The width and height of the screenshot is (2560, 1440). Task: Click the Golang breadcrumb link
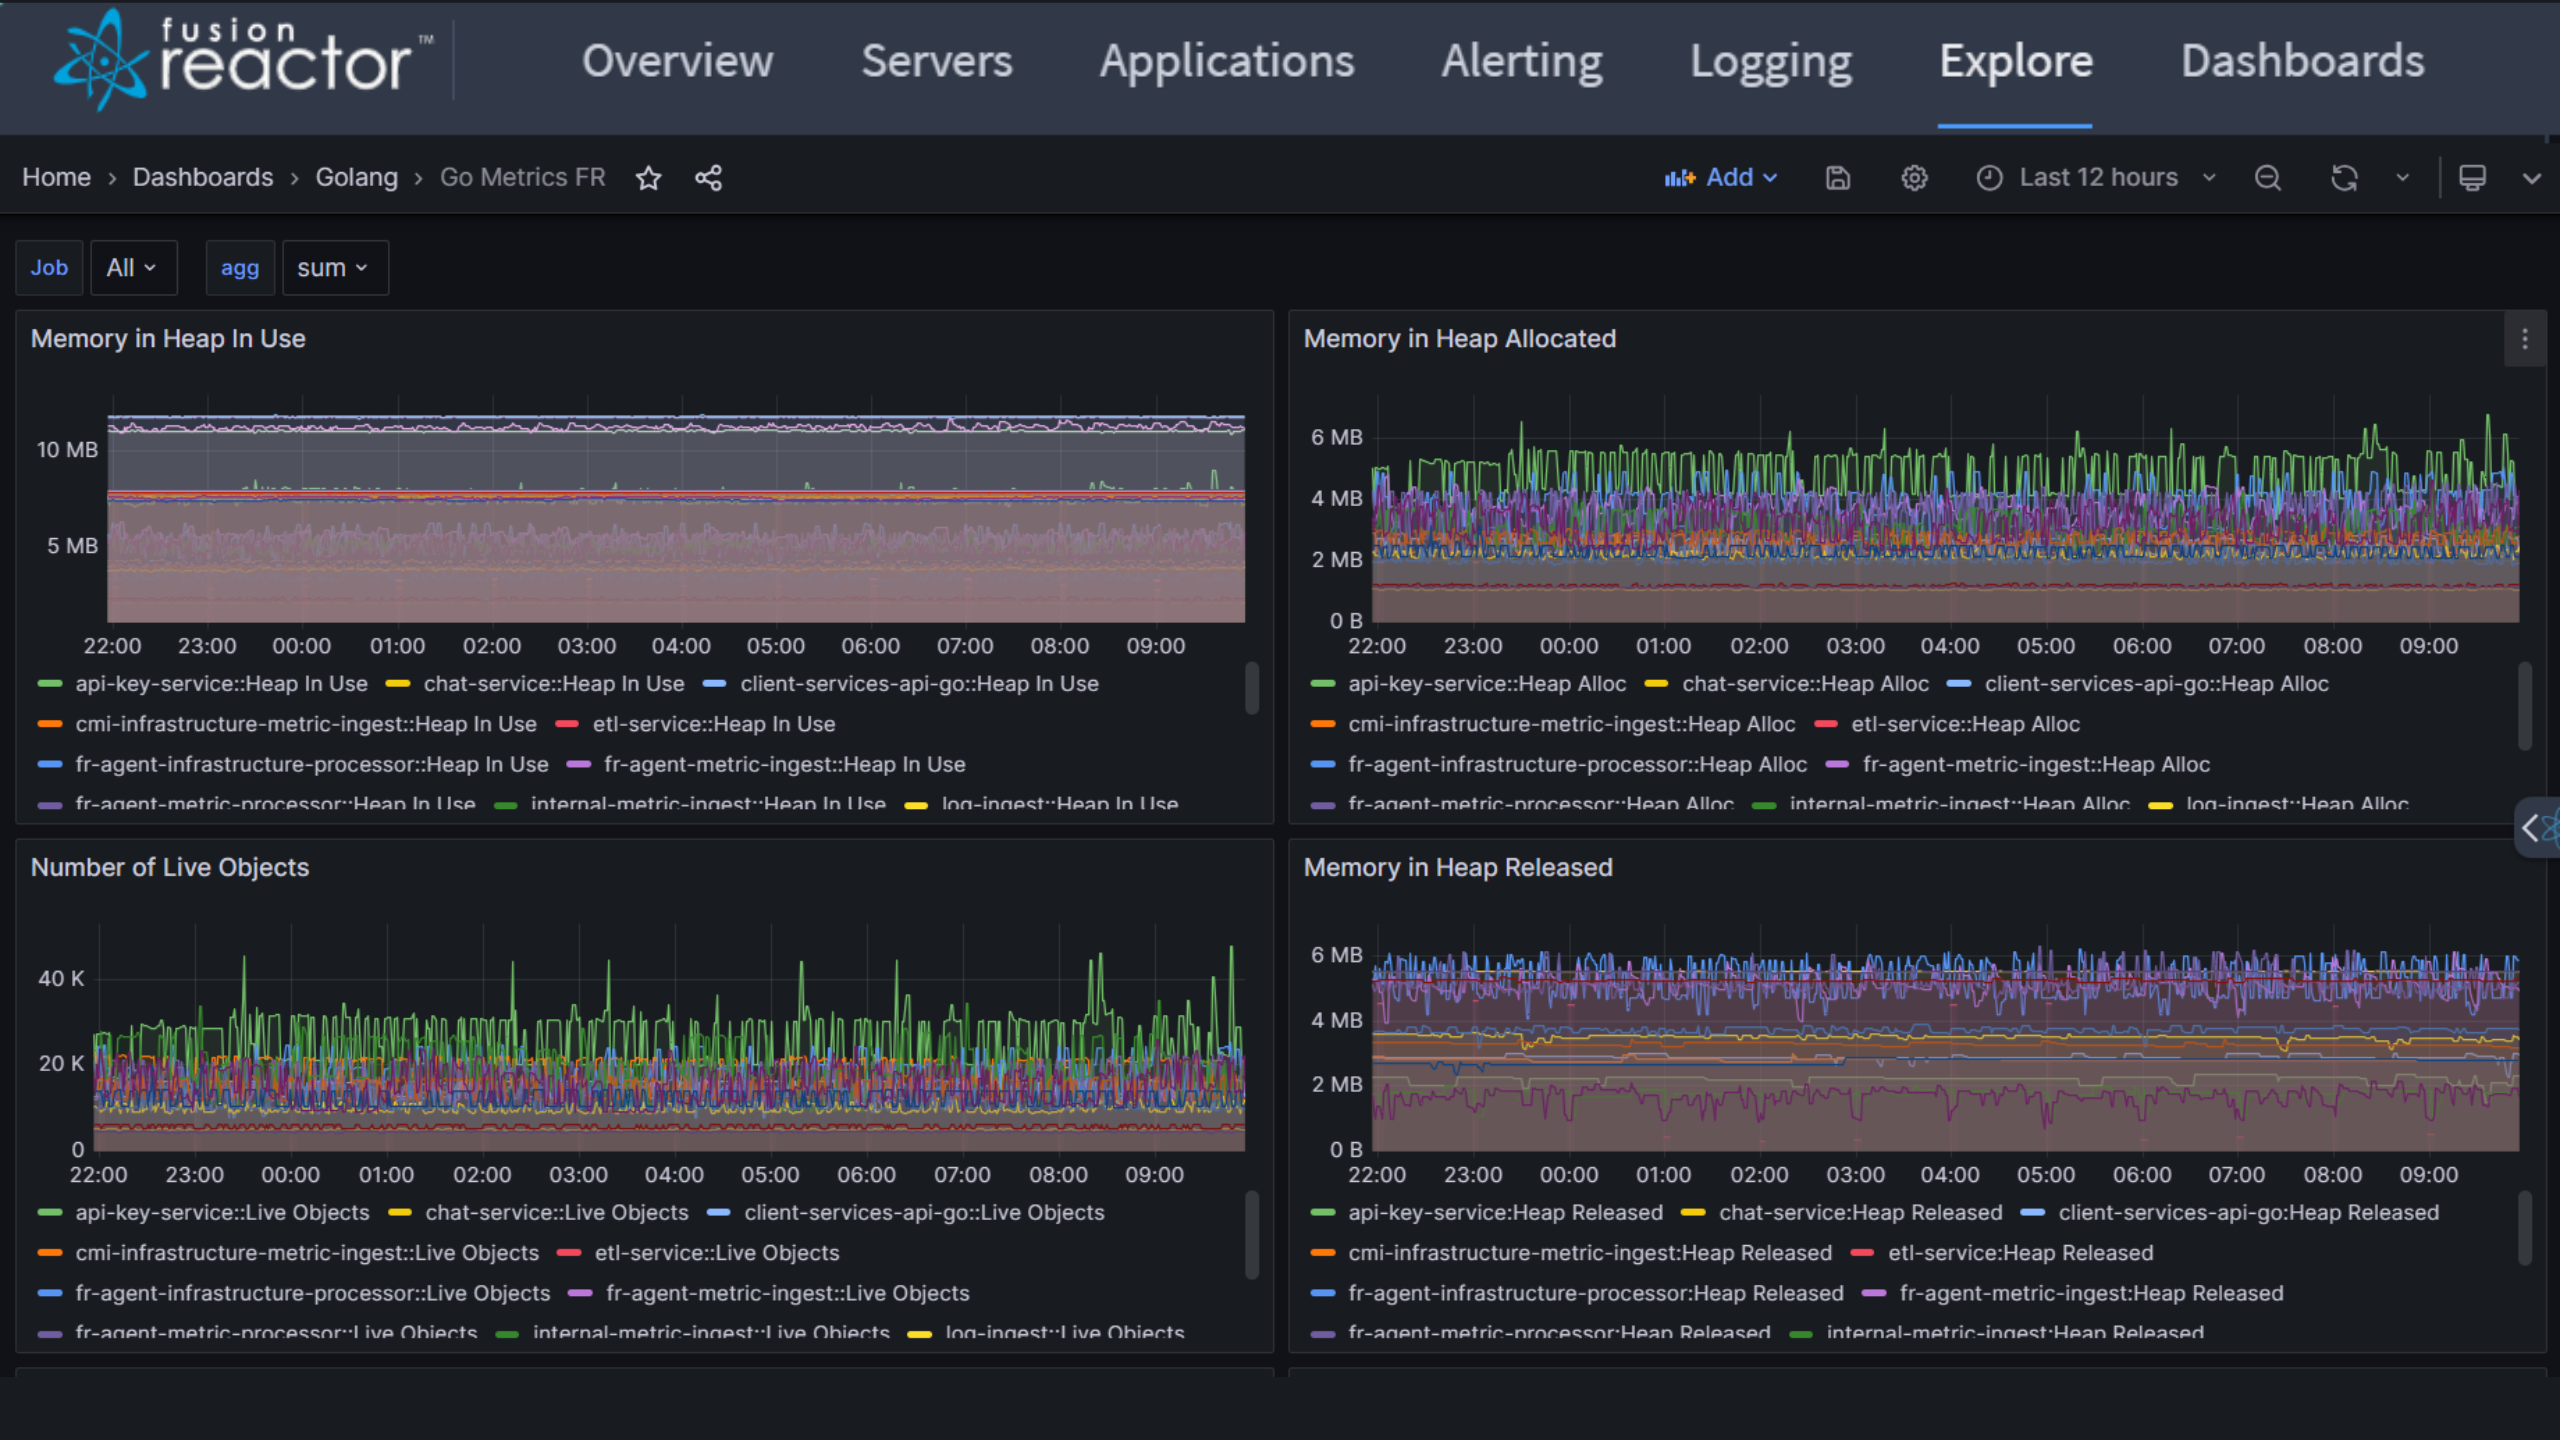[x=357, y=178]
